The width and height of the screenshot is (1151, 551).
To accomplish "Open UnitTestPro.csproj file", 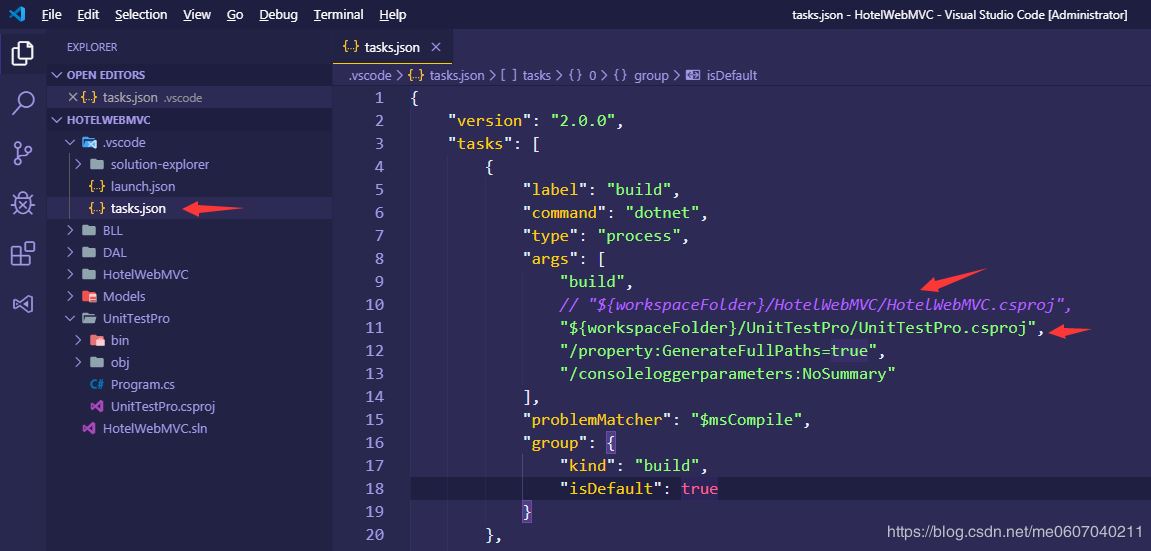I will (x=189, y=406).
